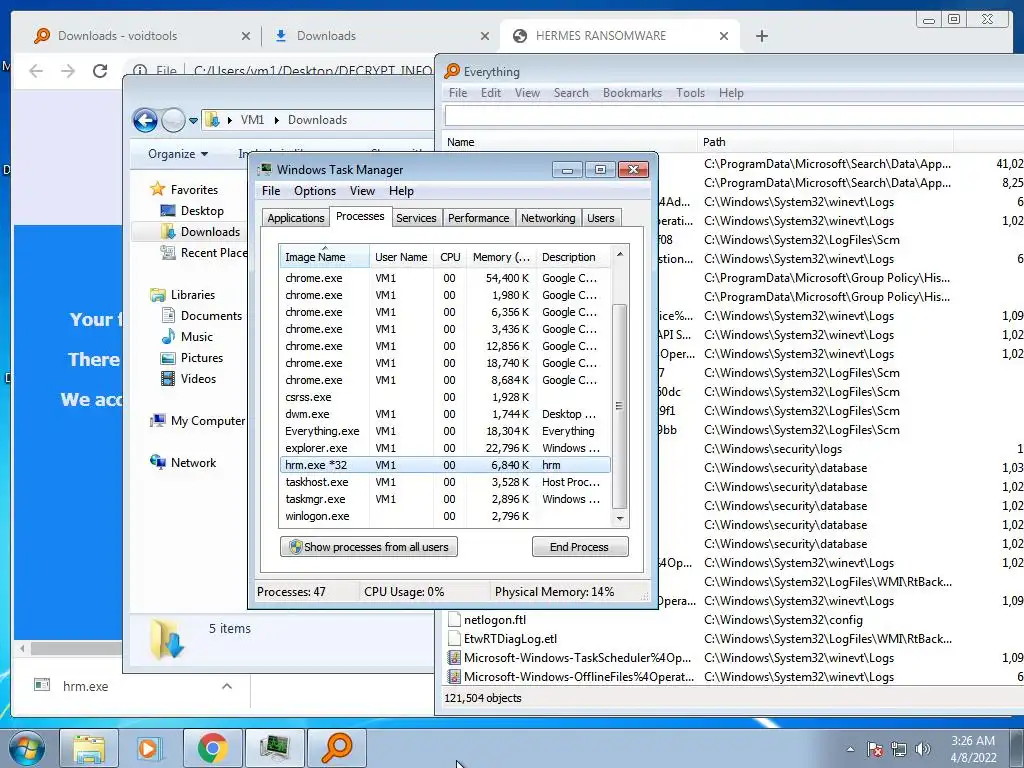Click Chrome back arrow button
The width and height of the screenshot is (1024, 768).
pos(36,71)
